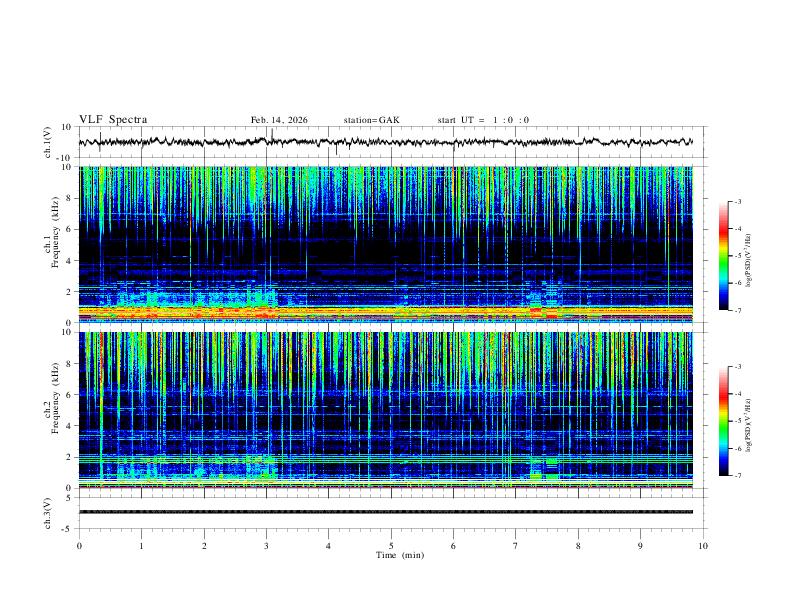Click the "5" tick on ch.3(V) axis
The height and width of the screenshot is (612, 792).
(69, 498)
